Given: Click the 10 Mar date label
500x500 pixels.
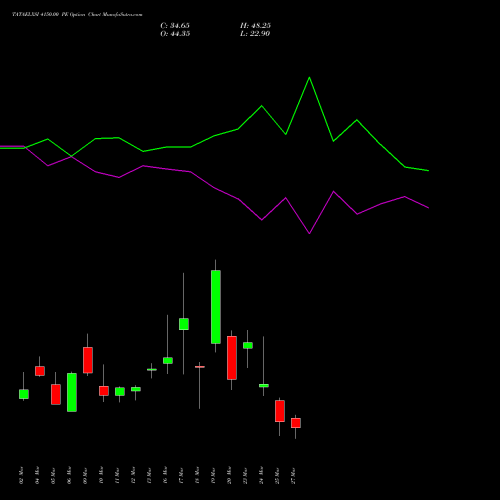Looking at the screenshot, I should coord(101,475).
